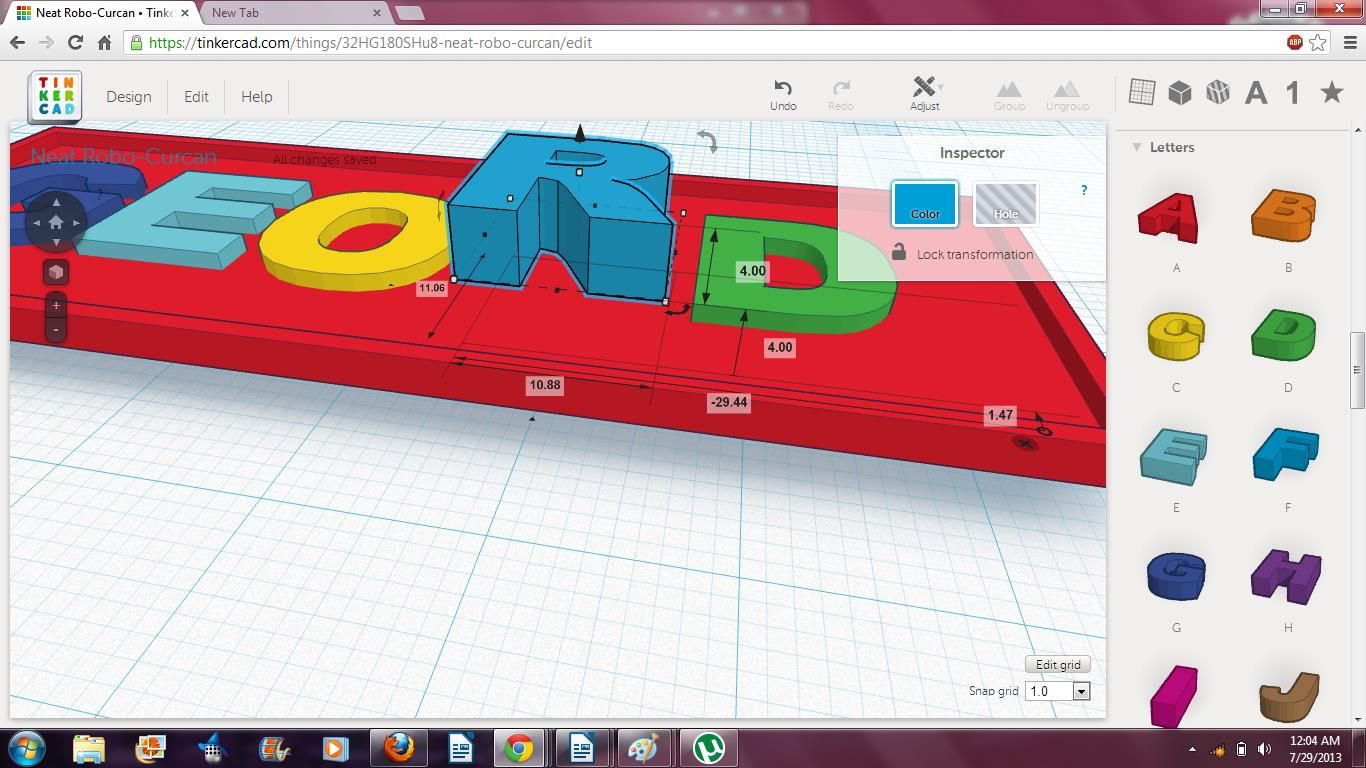Zoom in using the plus control
Screen dimensions: 1366x768
click(x=55, y=305)
